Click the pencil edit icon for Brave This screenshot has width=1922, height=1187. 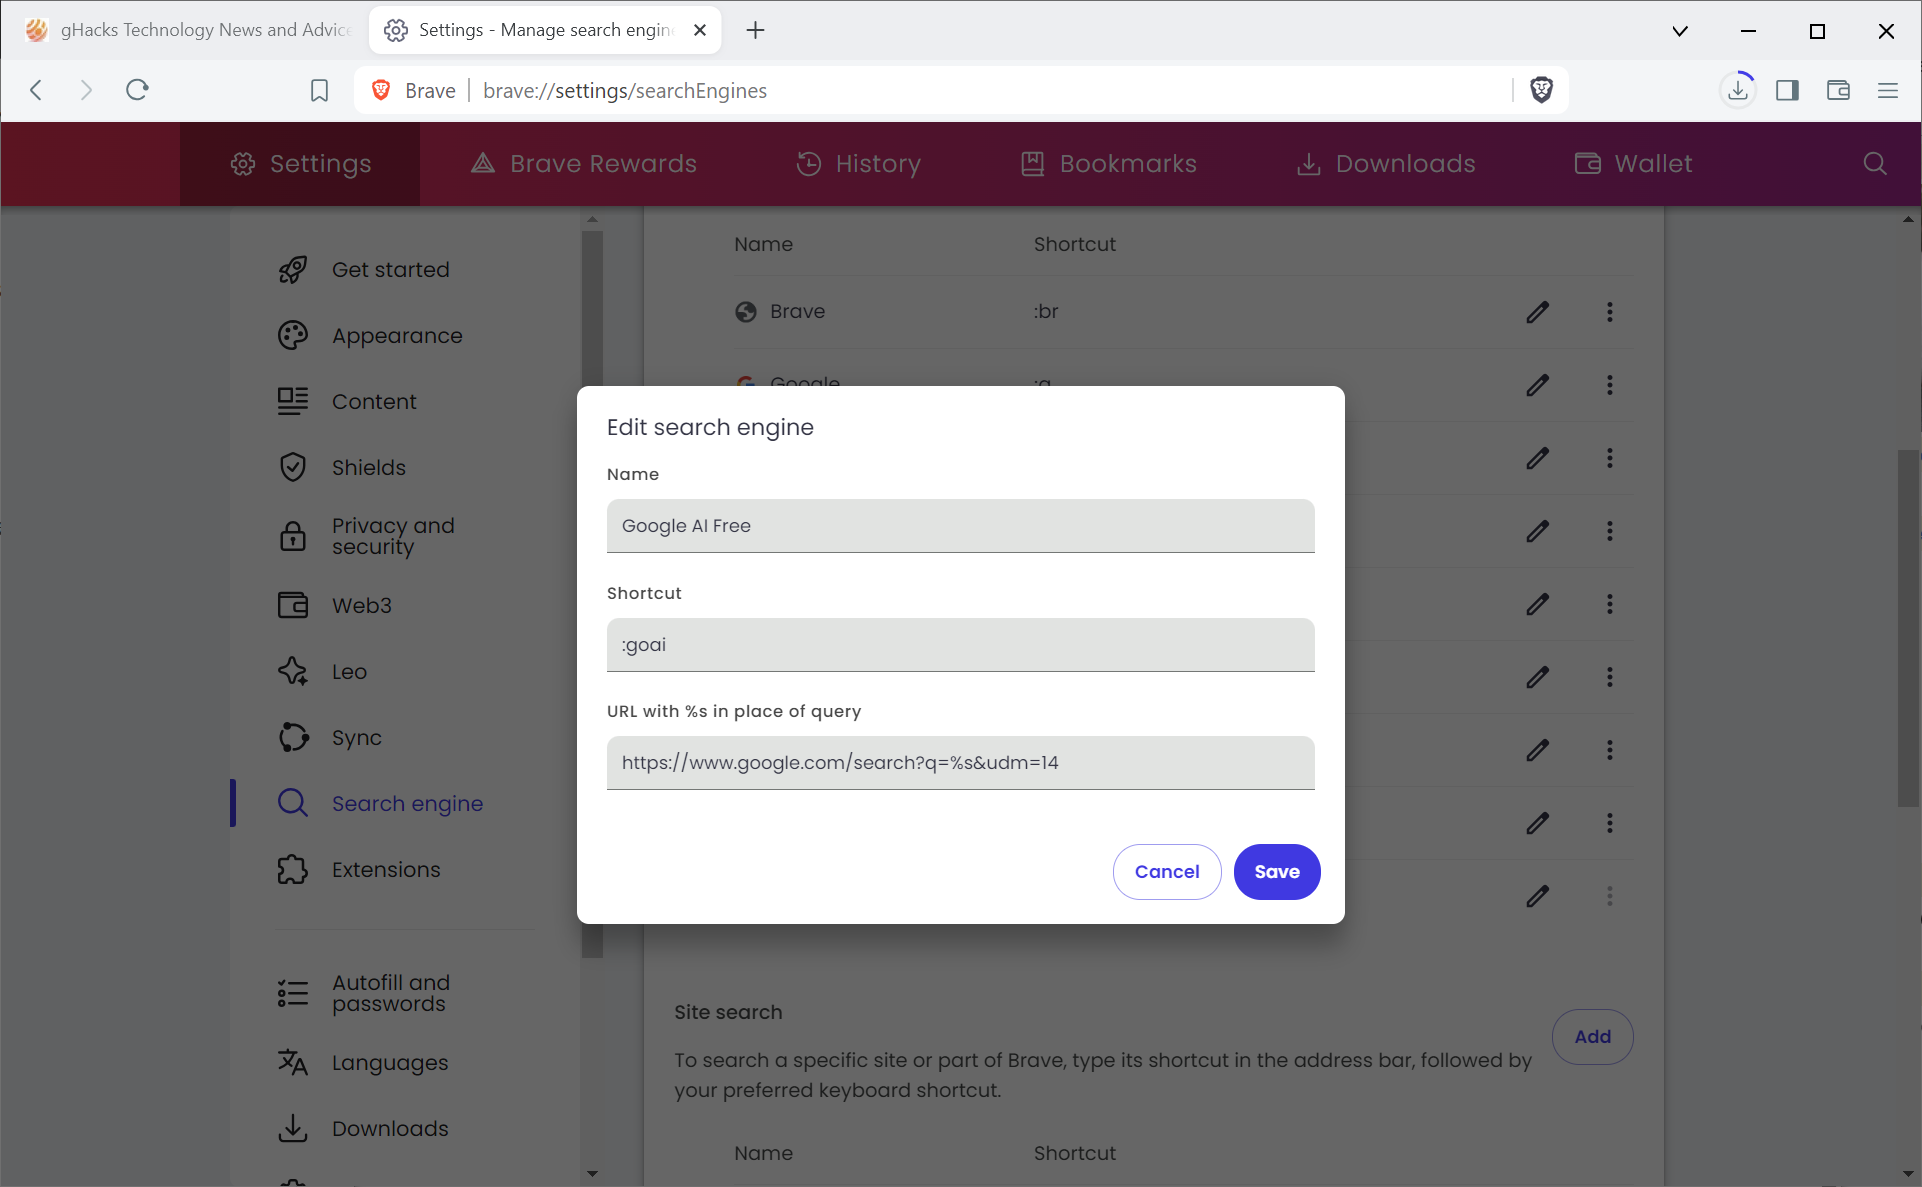click(x=1537, y=312)
